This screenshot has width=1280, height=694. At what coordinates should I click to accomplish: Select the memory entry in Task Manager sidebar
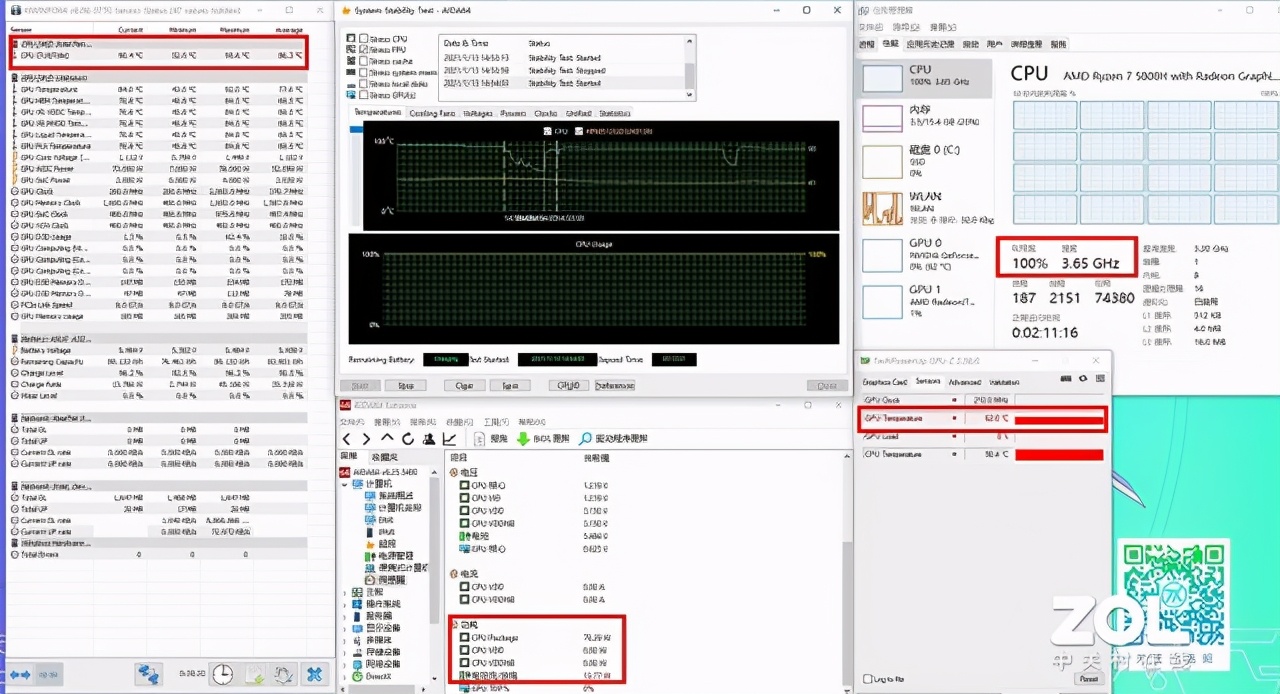click(925, 119)
